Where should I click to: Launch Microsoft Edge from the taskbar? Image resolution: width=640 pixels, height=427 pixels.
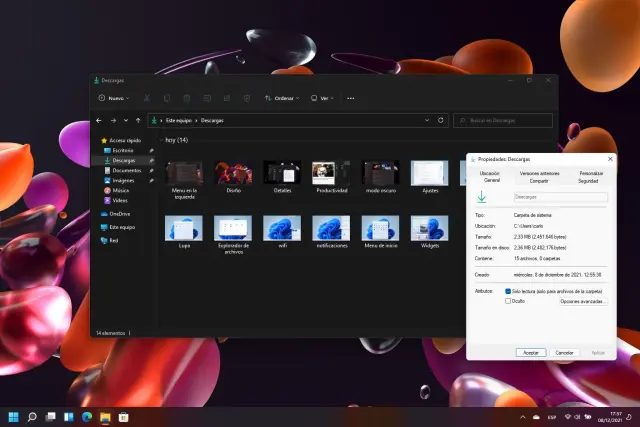coord(86,416)
